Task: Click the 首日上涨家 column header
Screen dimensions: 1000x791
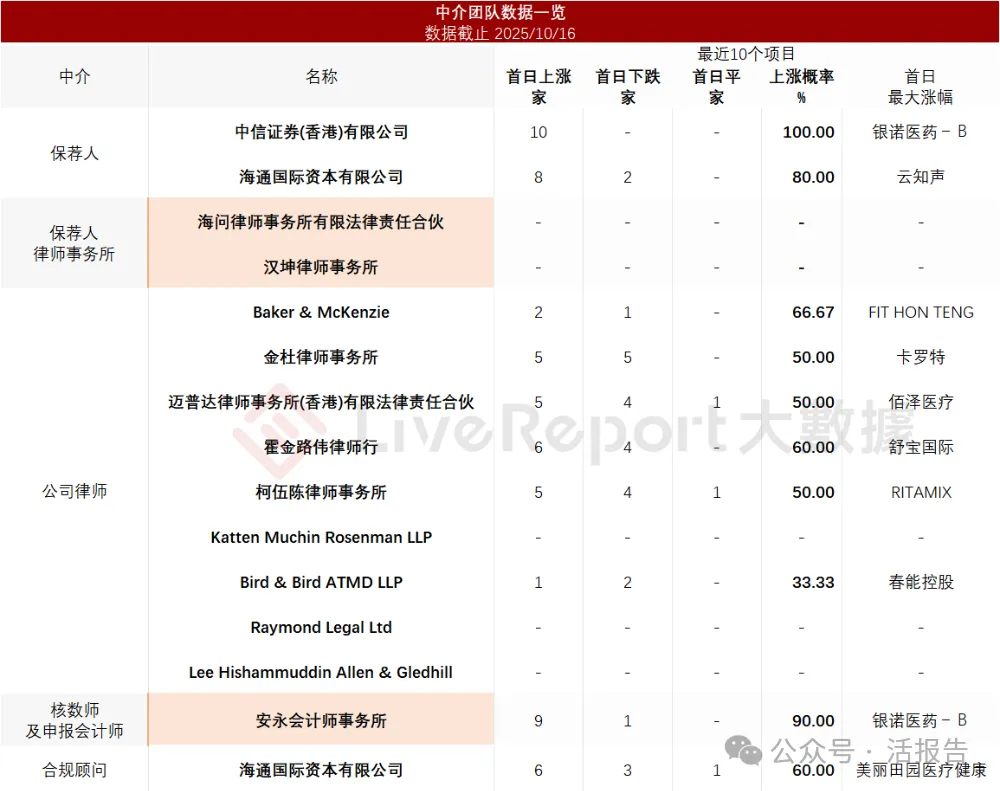Action: tap(539, 87)
